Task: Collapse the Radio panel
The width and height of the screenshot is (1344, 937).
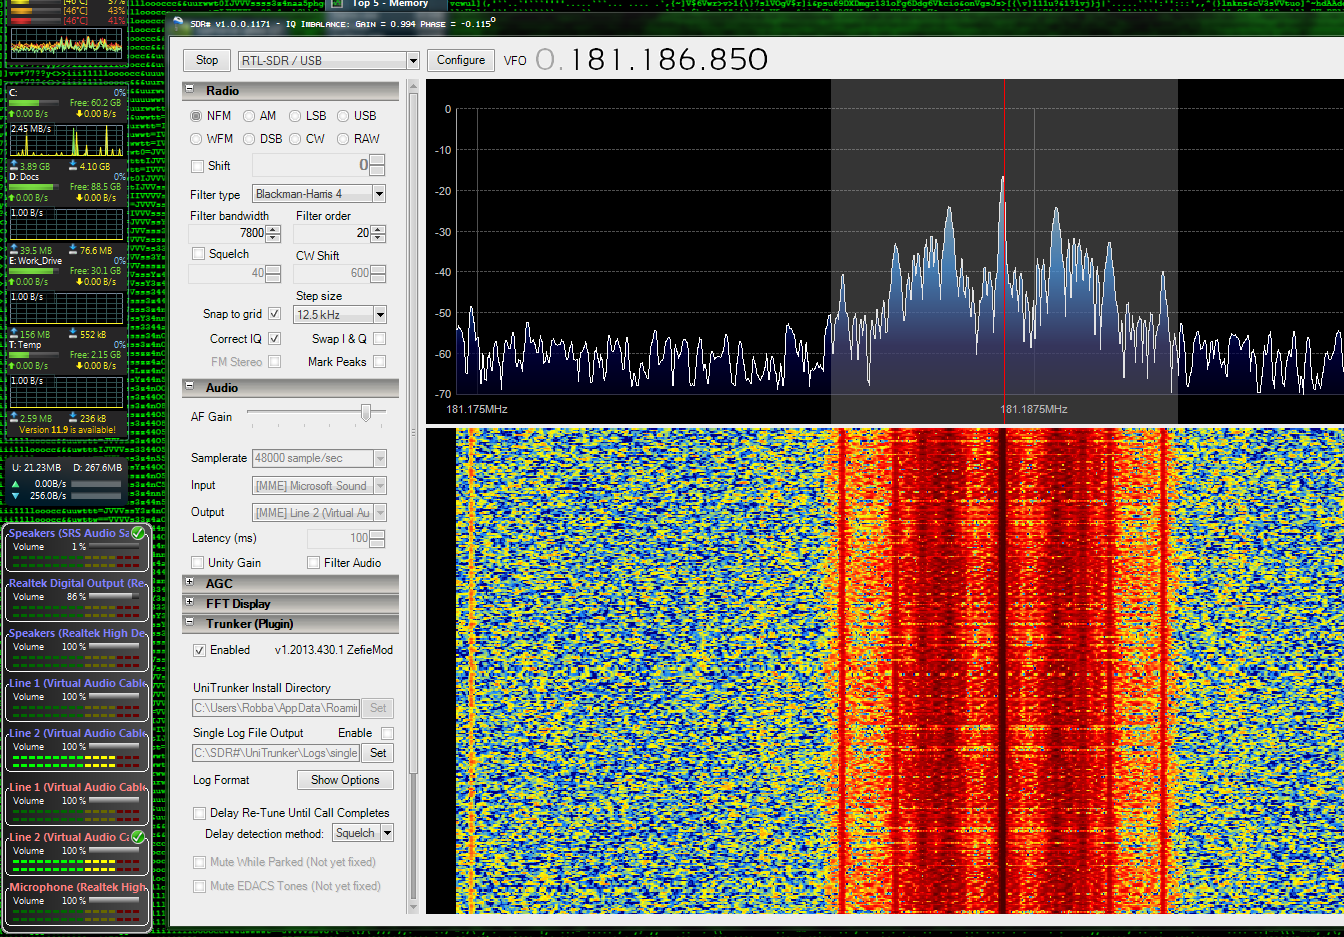Action: point(189,89)
